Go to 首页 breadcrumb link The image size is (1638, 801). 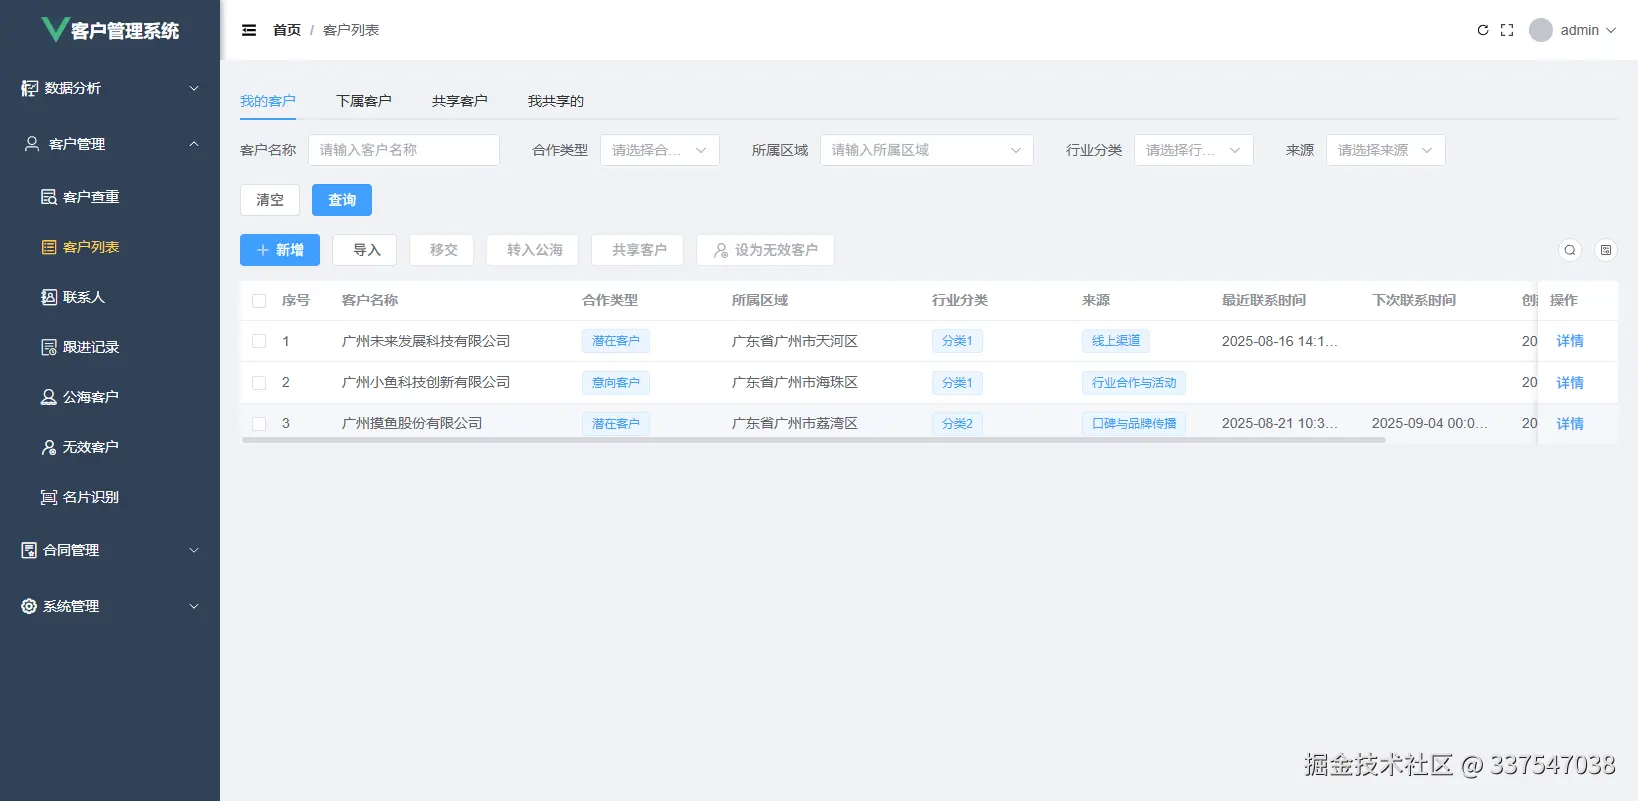point(287,30)
